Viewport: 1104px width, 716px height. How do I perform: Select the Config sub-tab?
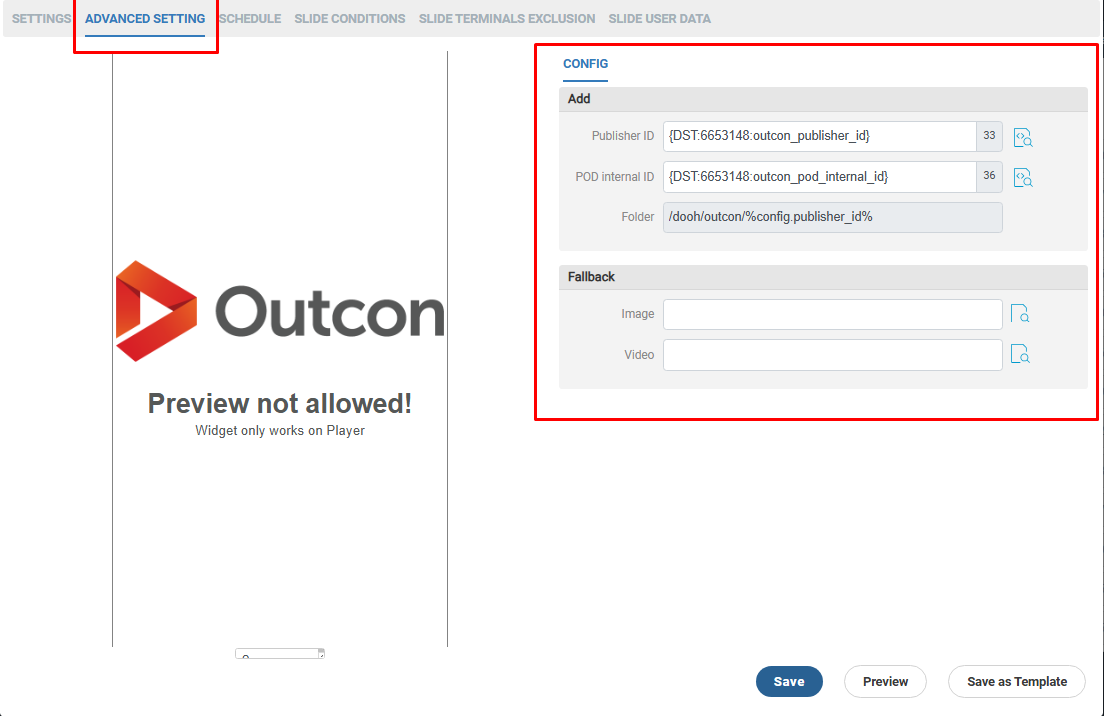(x=585, y=64)
